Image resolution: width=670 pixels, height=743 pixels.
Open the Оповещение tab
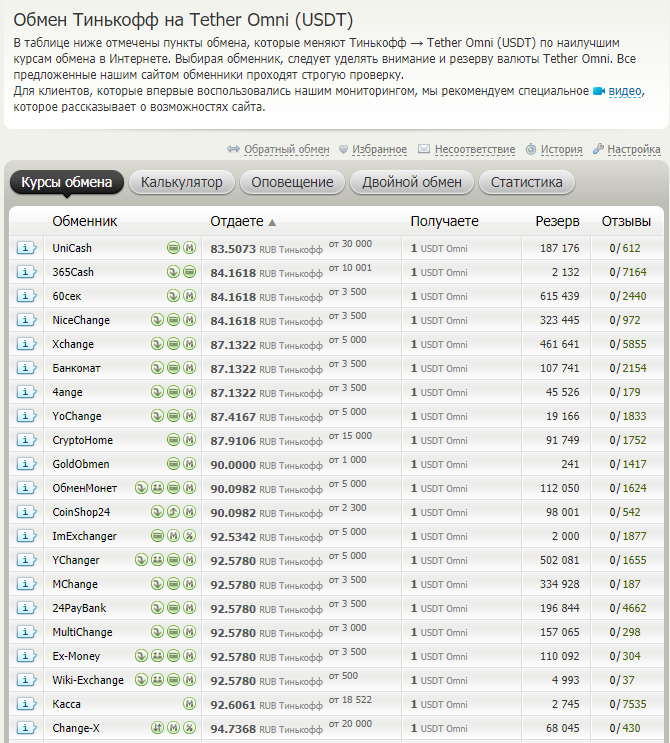point(292,182)
